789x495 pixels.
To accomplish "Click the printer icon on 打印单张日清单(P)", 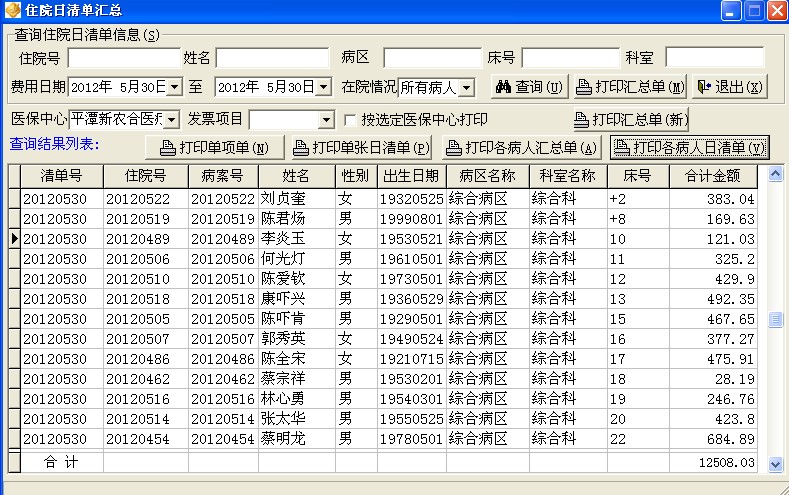I will (300, 148).
